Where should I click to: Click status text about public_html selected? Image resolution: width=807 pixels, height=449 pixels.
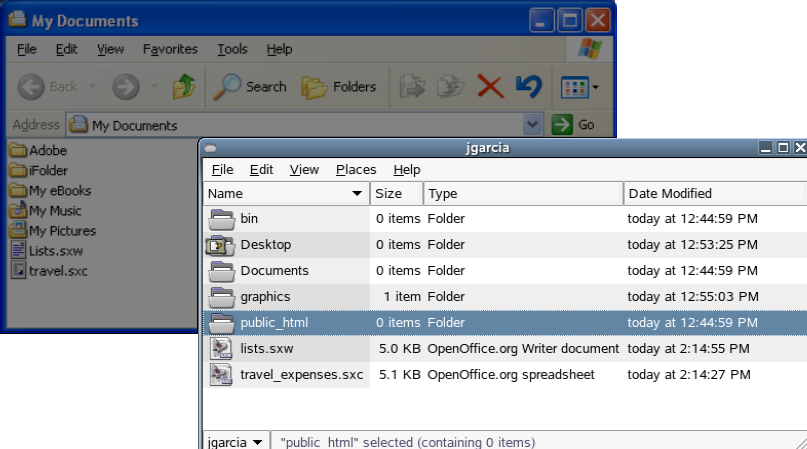408,442
